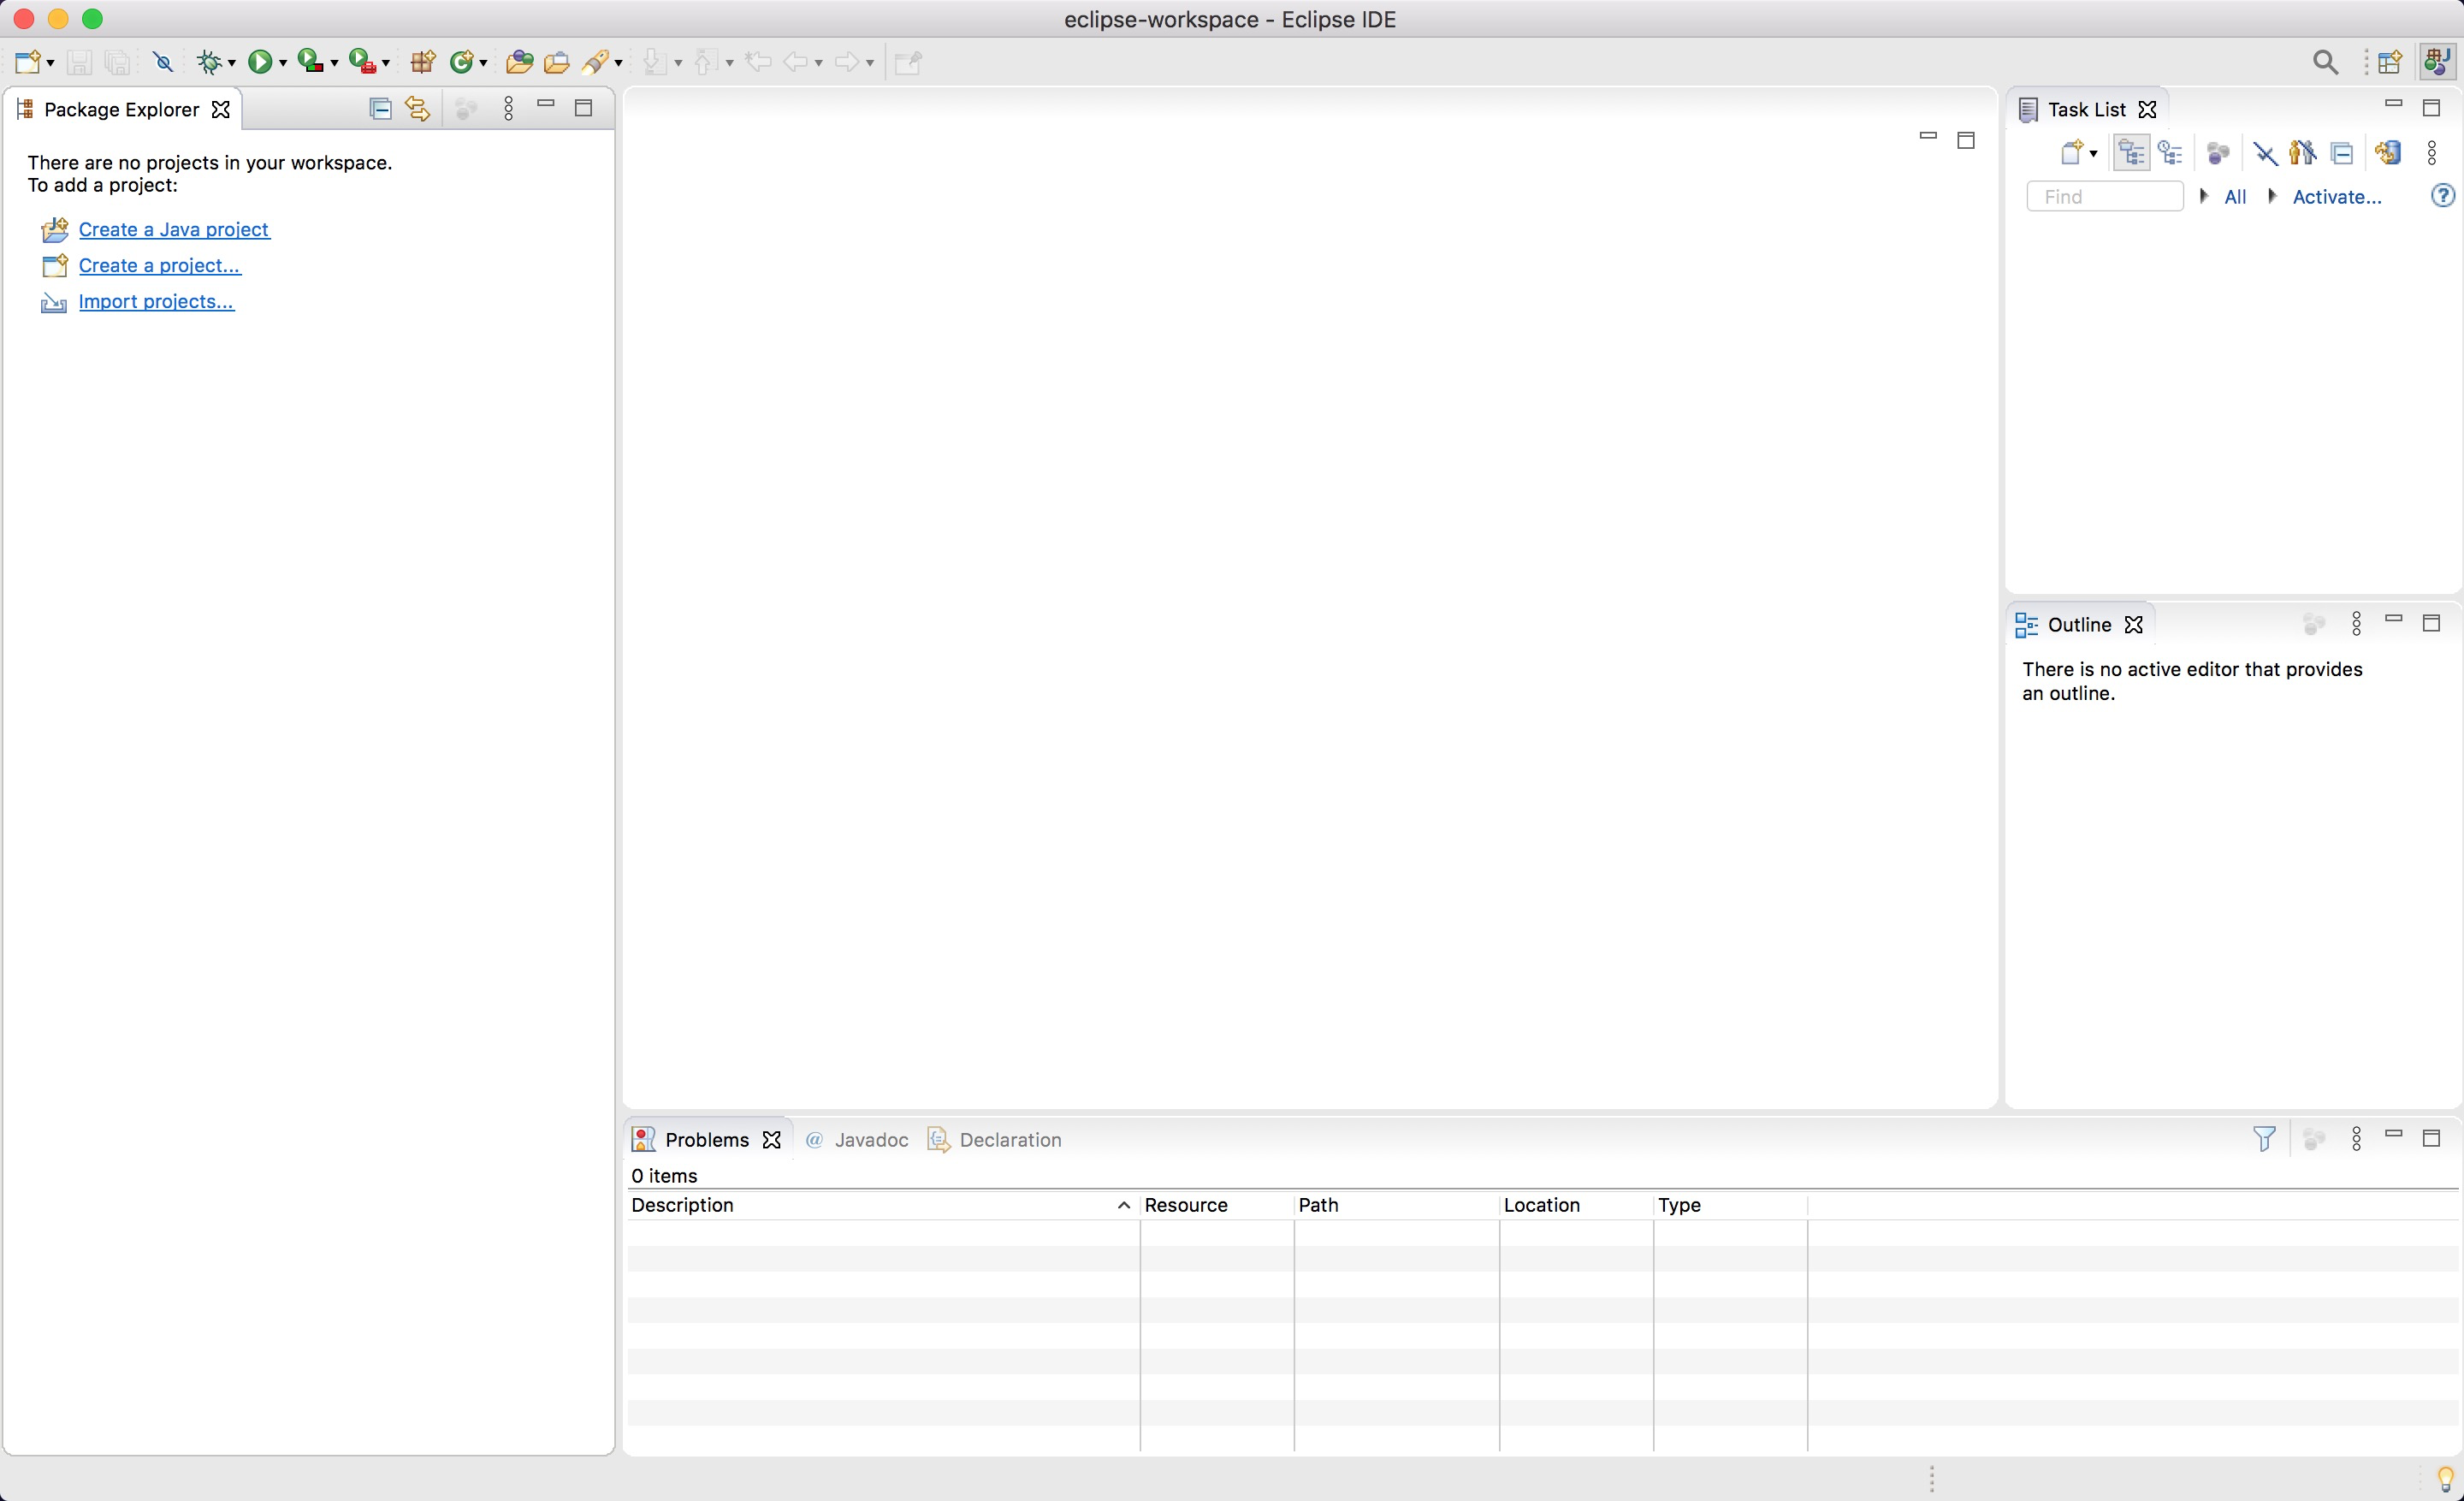Click the New wizard toolbar icon

pyautogui.click(x=28, y=62)
